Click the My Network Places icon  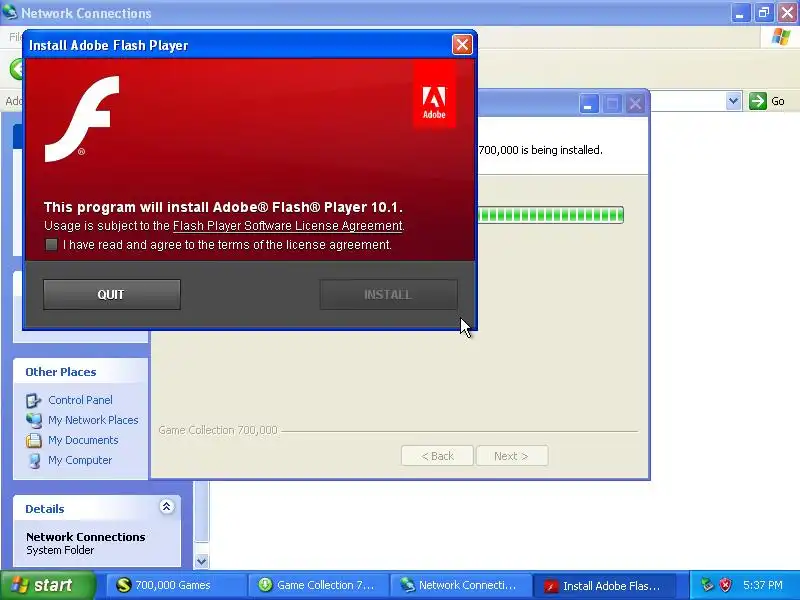pyautogui.click(x=34, y=420)
